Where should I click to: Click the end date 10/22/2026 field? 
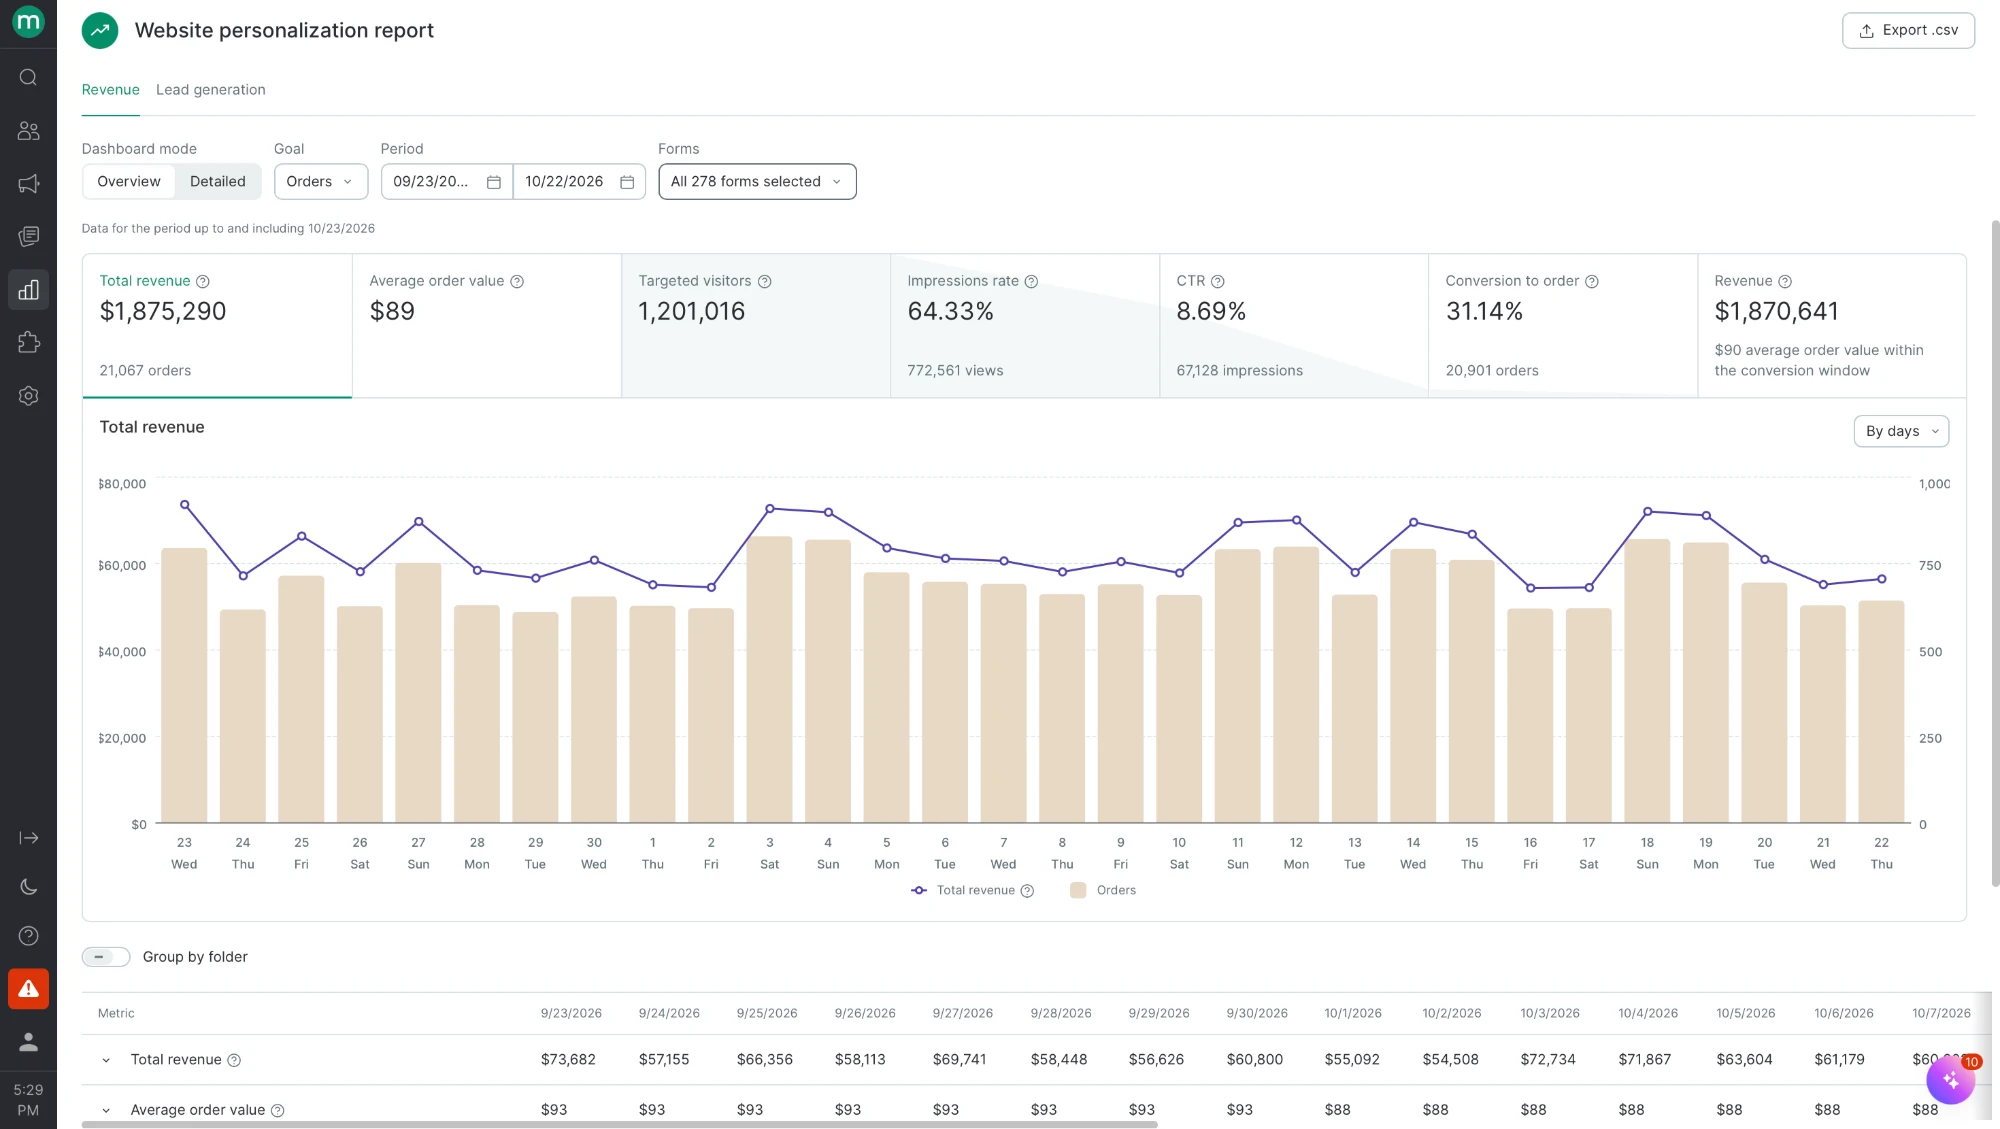pos(579,182)
